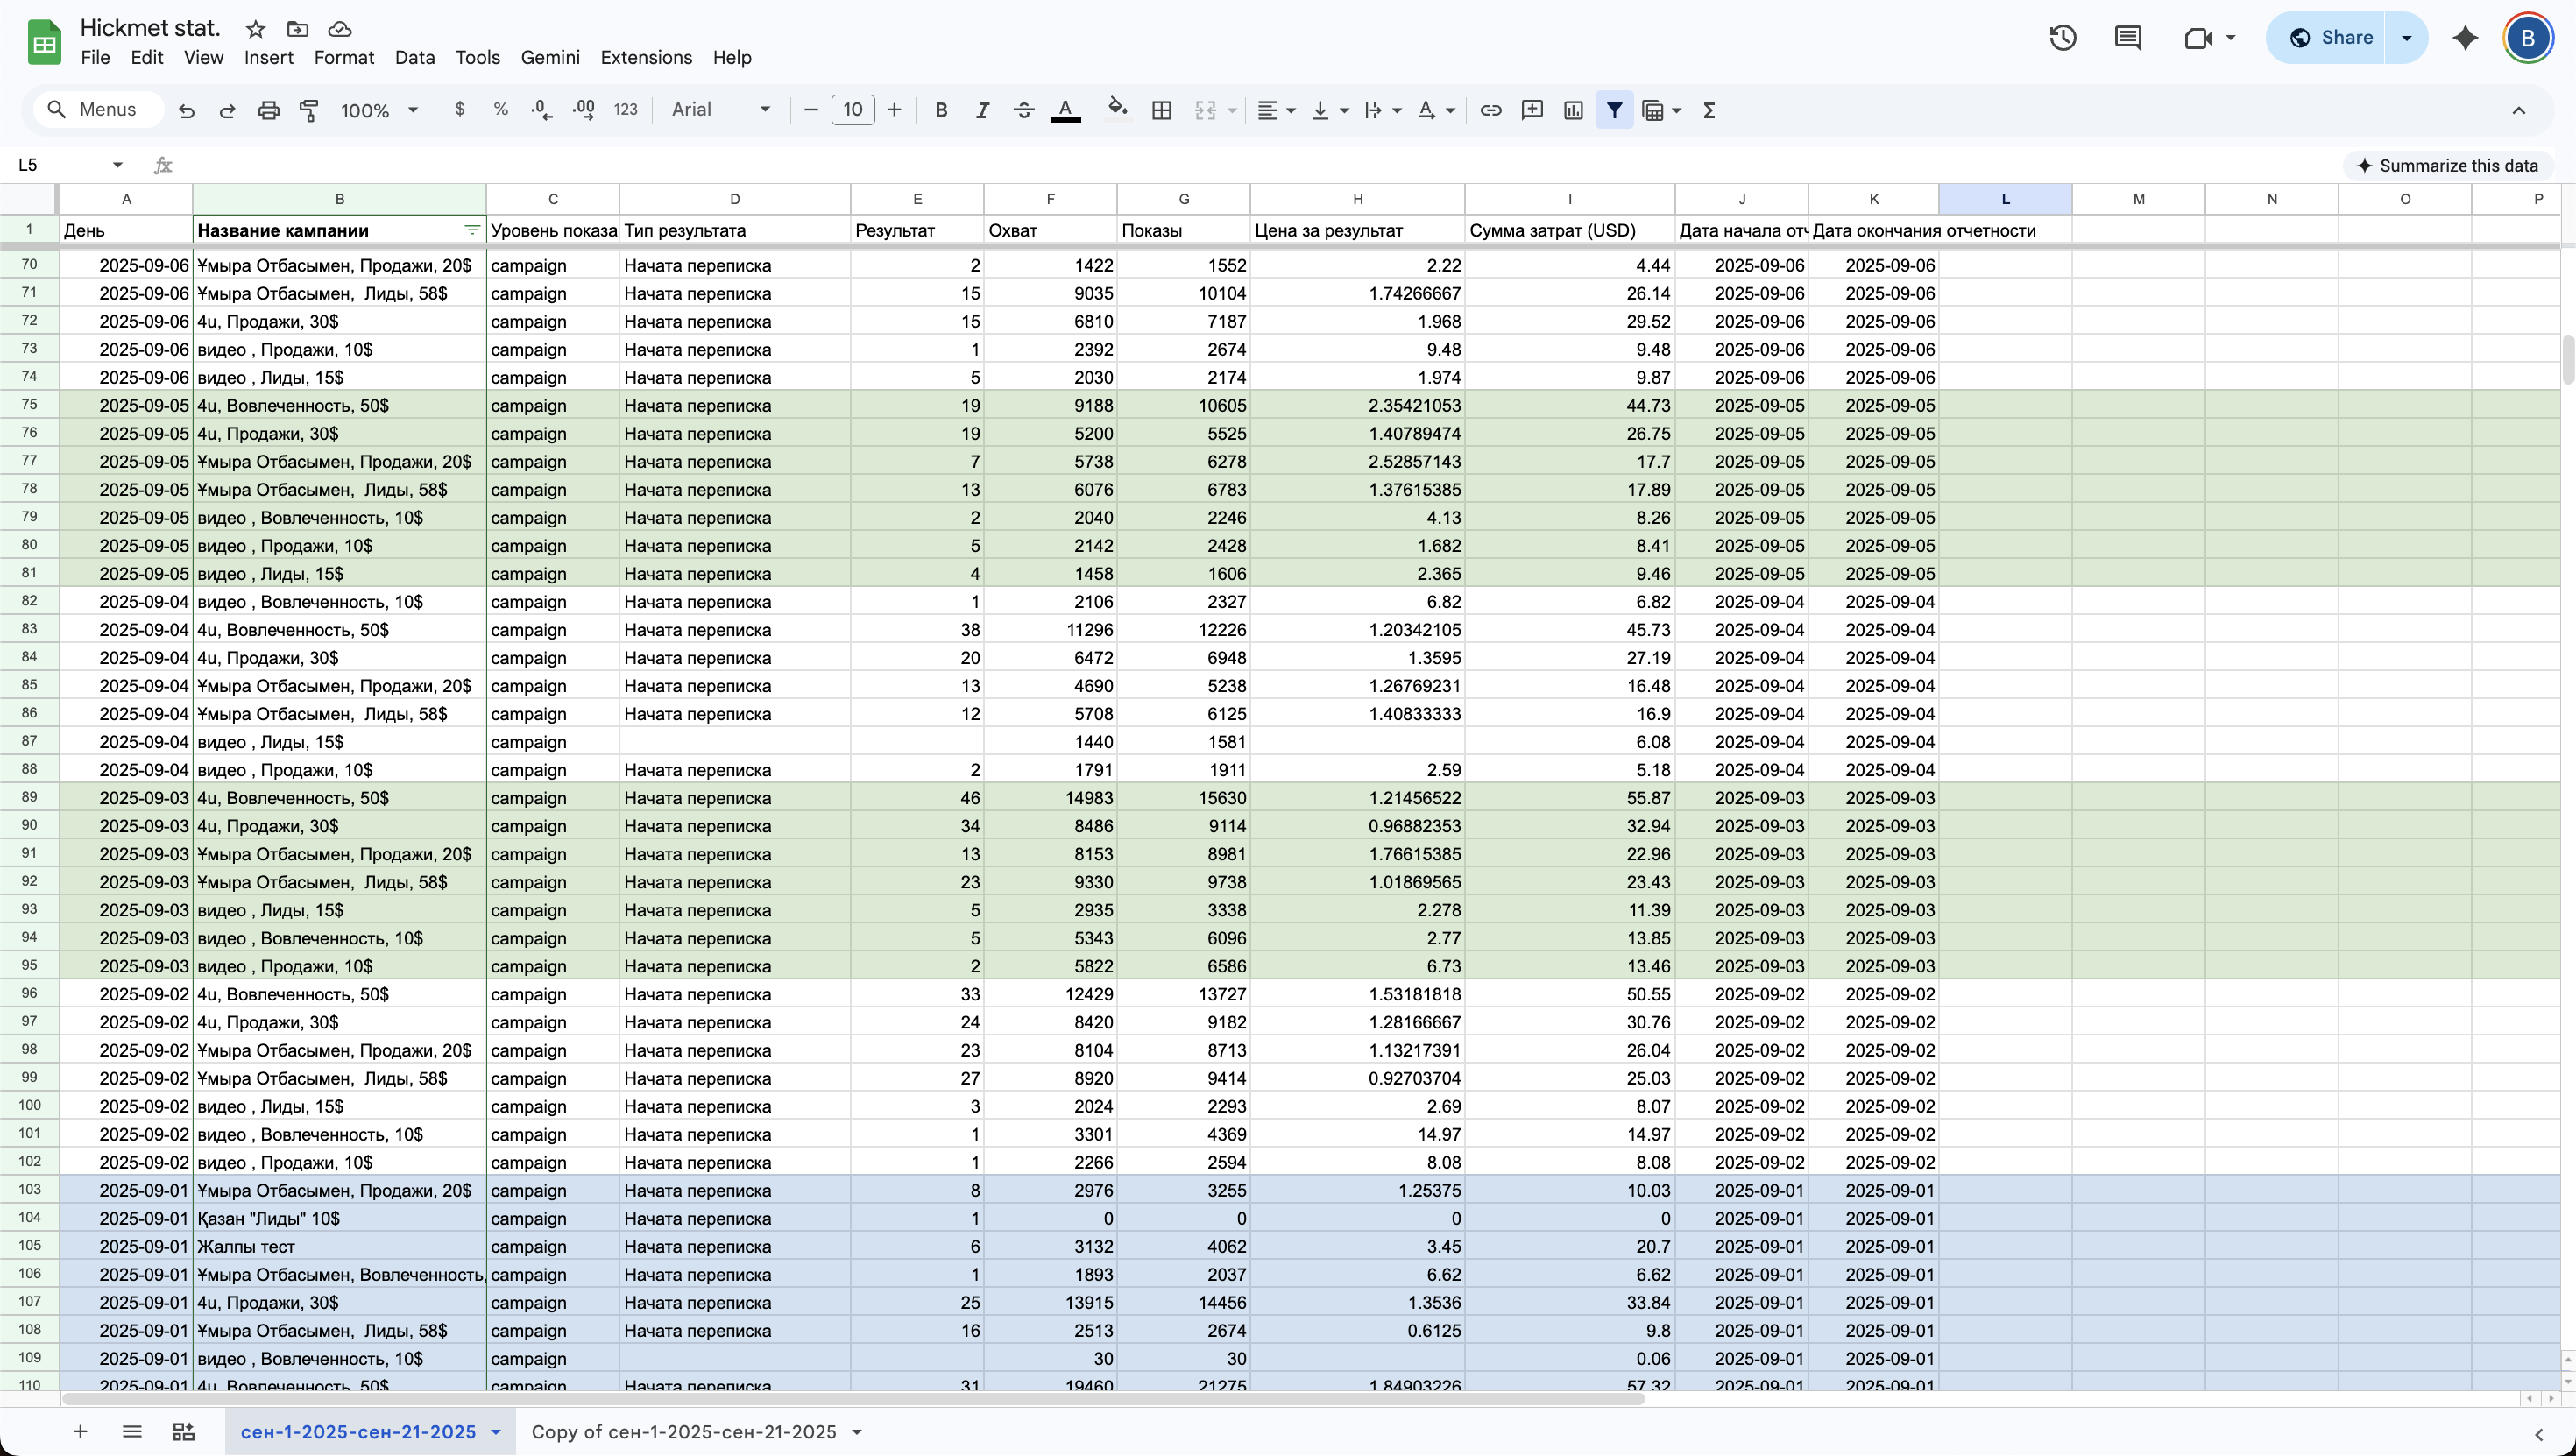Decrease decimal places
2576x1456 pixels.
click(542, 110)
